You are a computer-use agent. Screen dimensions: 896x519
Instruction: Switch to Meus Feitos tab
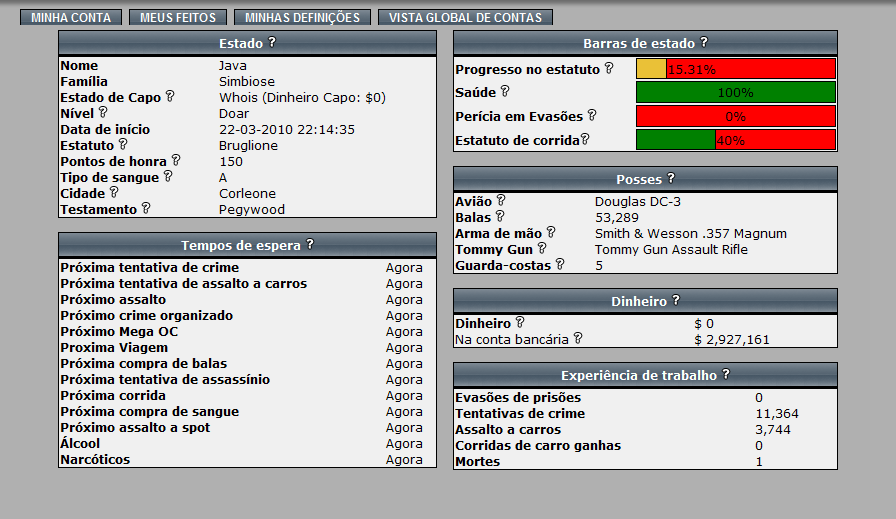tap(178, 18)
